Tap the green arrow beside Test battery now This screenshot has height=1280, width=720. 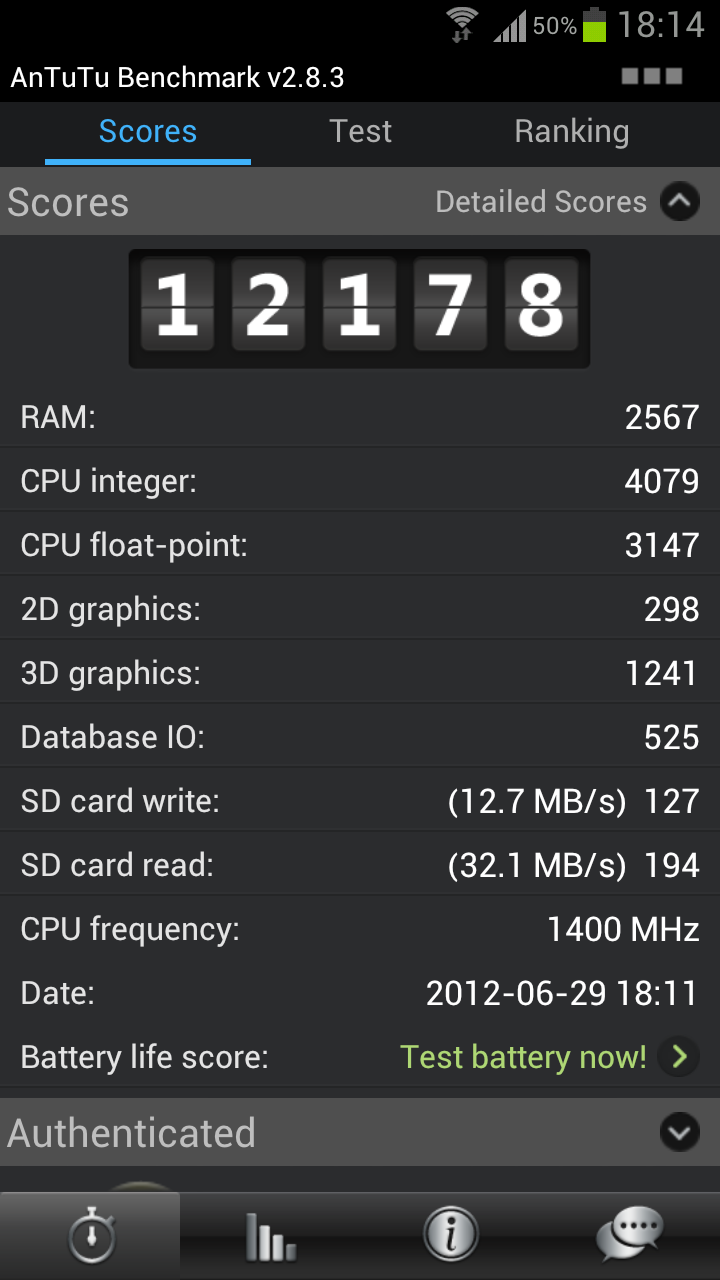[680, 1056]
